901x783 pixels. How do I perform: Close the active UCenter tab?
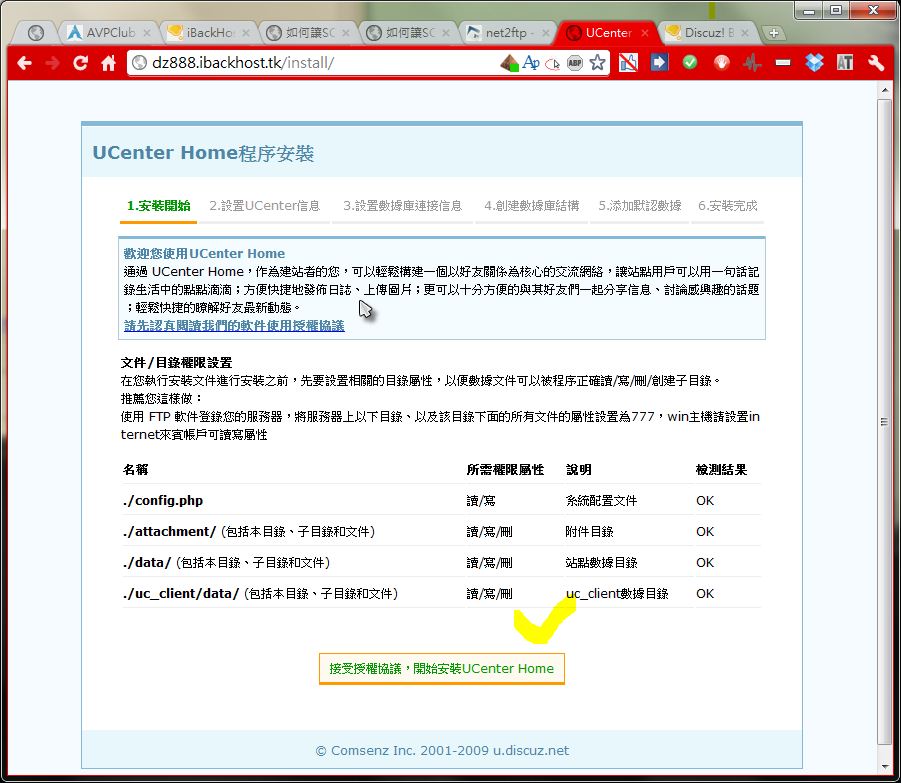tap(645, 32)
